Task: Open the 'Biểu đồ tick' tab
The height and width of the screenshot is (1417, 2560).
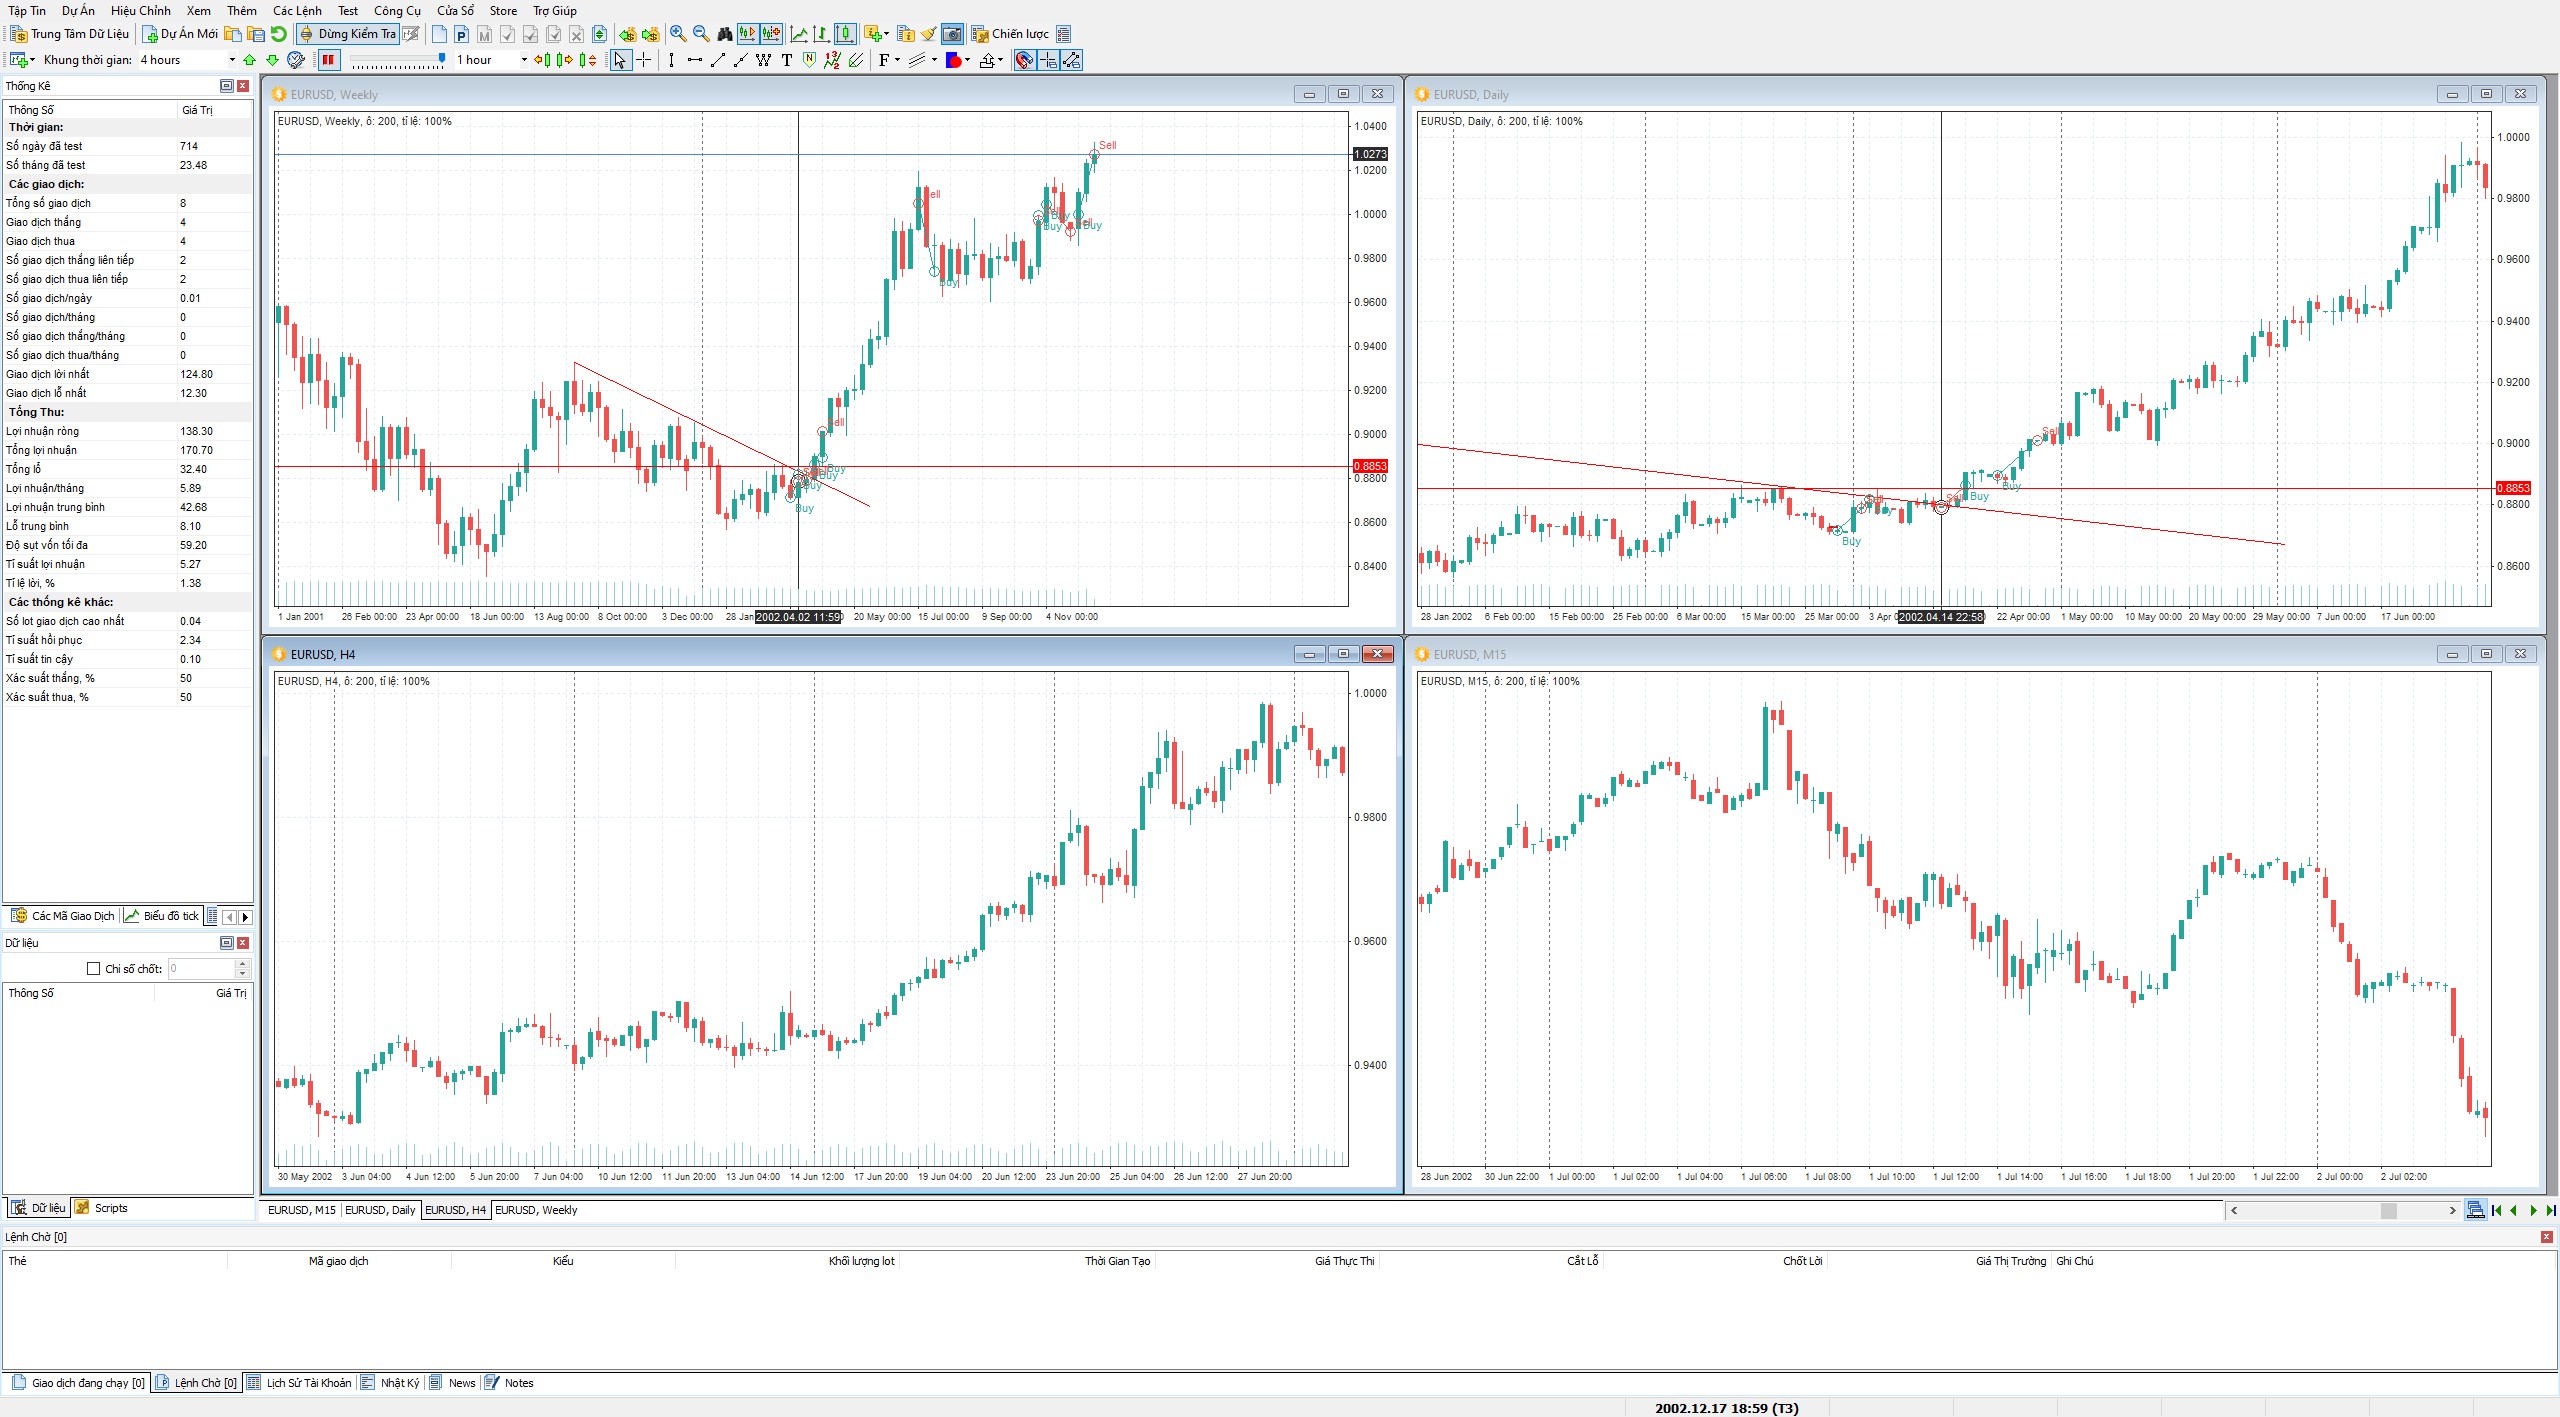Action: pos(162,916)
